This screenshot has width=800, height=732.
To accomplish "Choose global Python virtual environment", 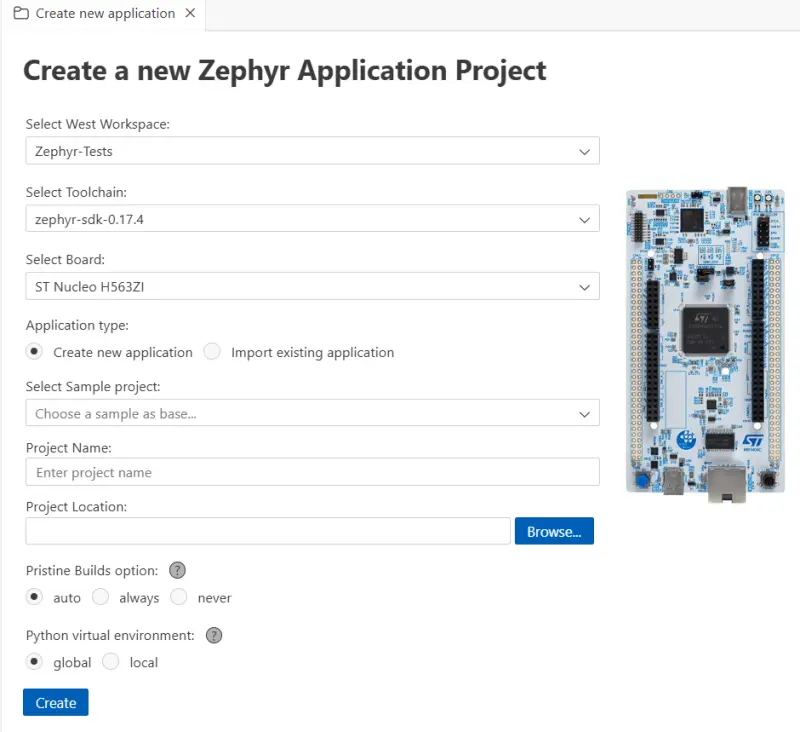I will [x=36, y=662].
